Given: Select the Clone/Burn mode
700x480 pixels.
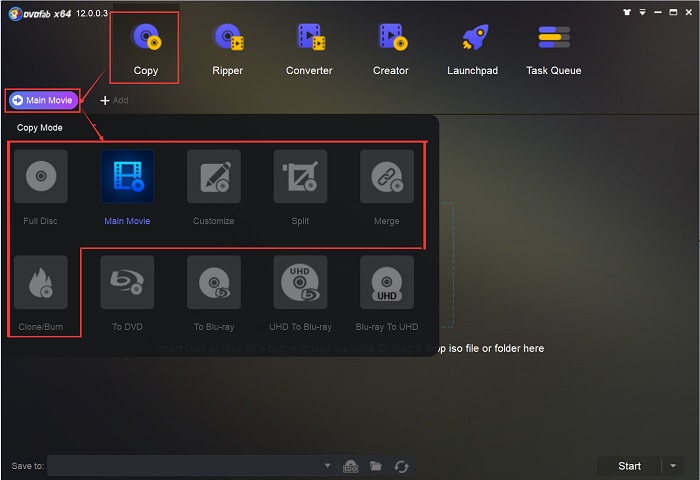Looking at the screenshot, I should tap(41, 283).
